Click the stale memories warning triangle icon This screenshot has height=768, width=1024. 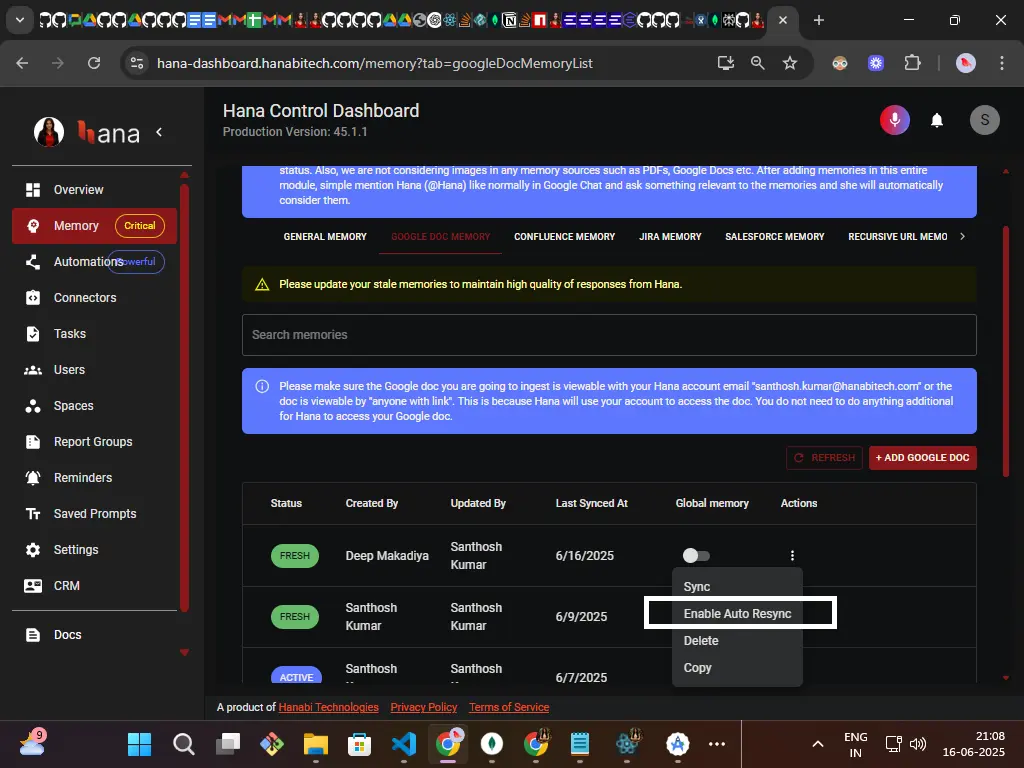(x=263, y=285)
